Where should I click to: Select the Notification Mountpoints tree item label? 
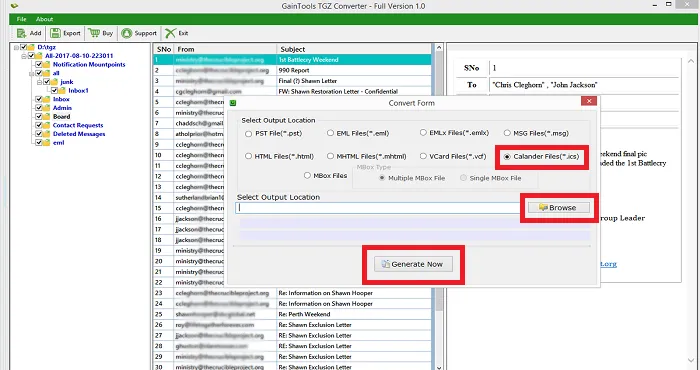(x=89, y=64)
